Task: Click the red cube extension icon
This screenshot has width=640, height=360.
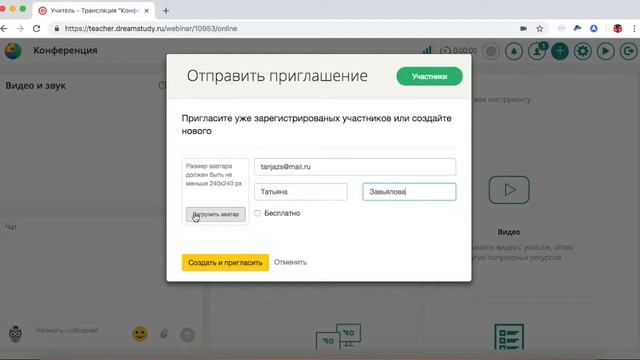Action: pyautogui.click(x=618, y=29)
